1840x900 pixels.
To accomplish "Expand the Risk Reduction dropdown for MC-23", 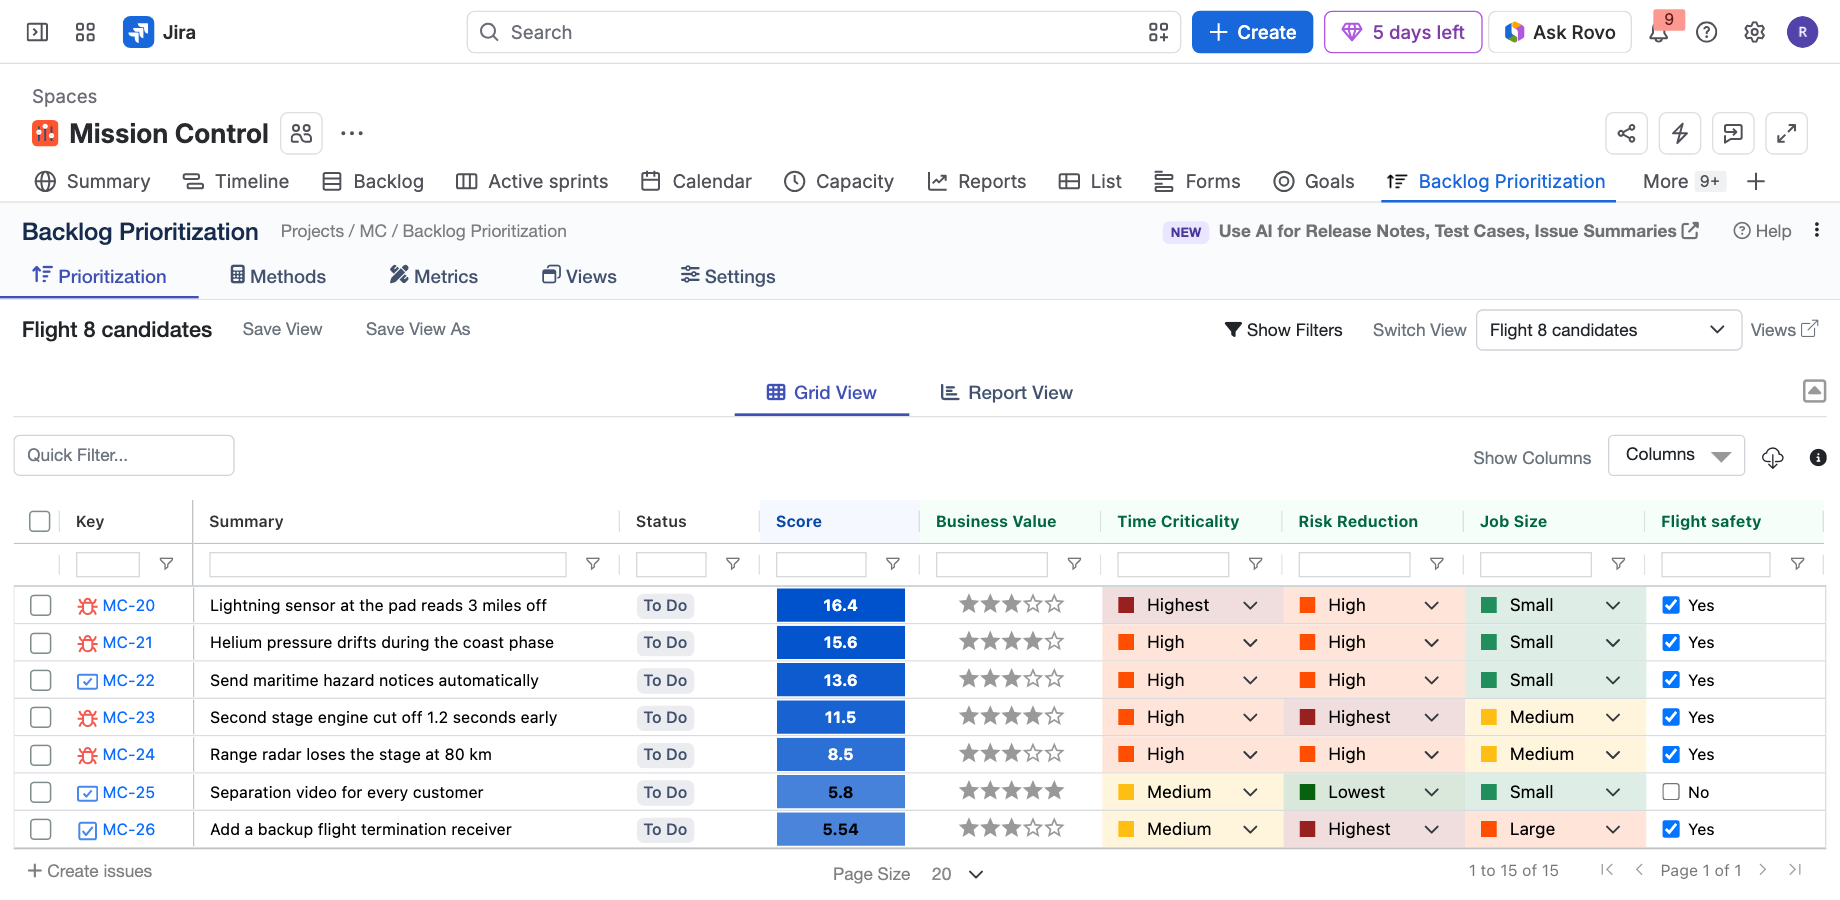I will click(x=1431, y=717).
